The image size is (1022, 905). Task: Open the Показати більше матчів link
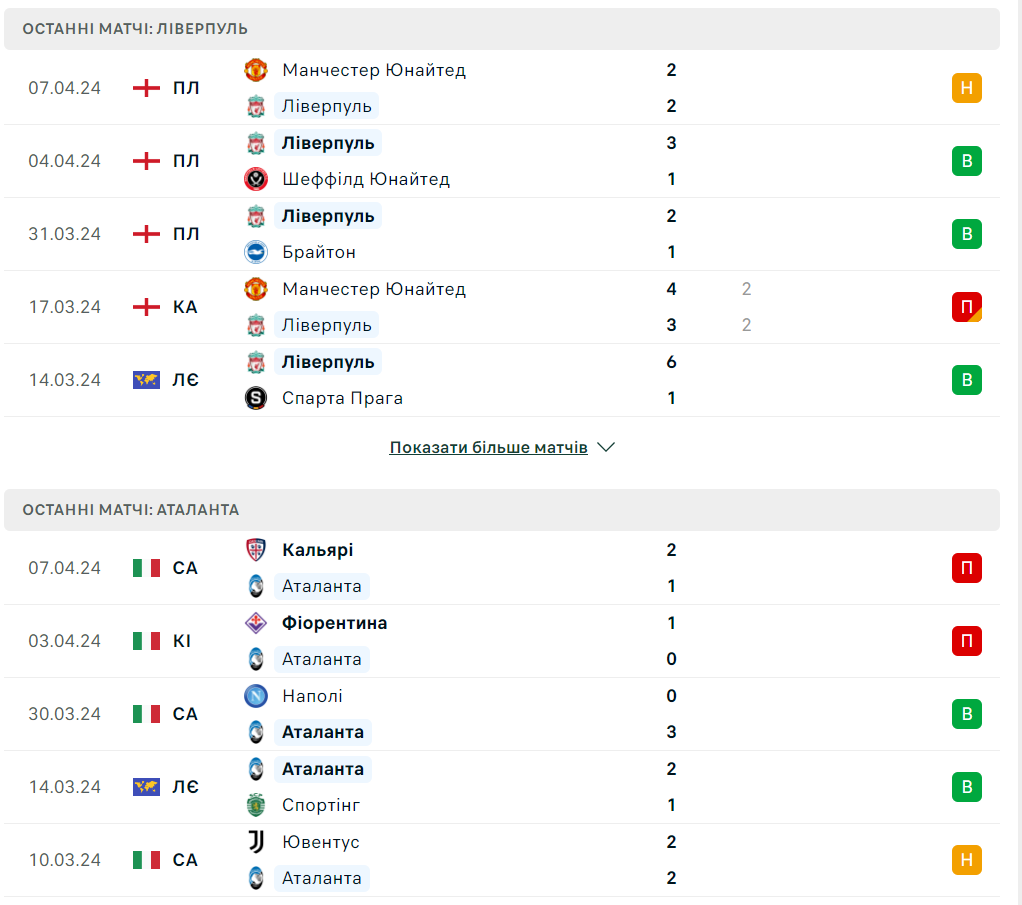[488, 447]
